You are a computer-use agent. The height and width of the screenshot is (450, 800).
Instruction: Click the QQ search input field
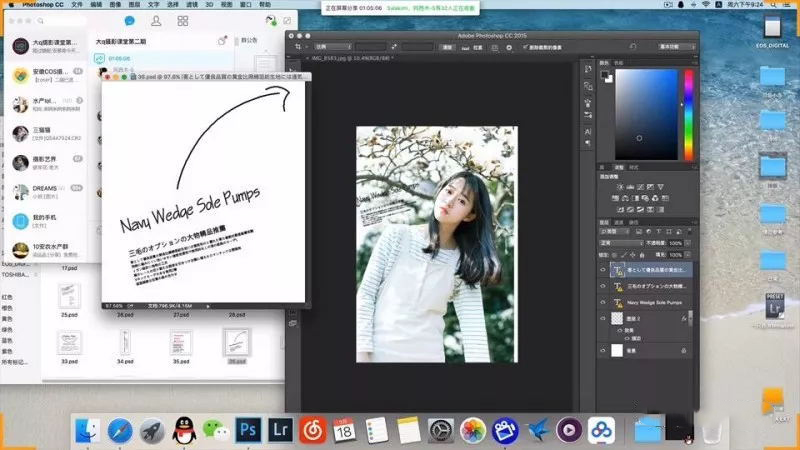point(60,21)
